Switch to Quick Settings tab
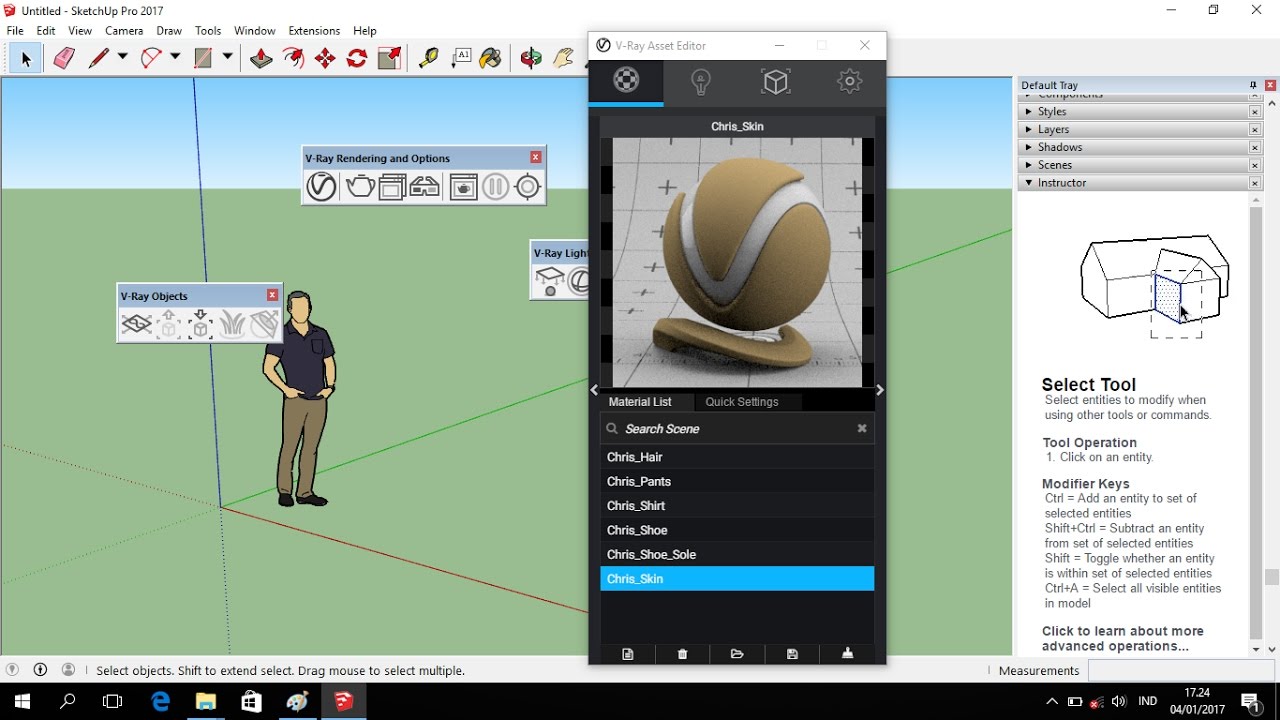Screen dimensions: 1280x720 [742, 402]
